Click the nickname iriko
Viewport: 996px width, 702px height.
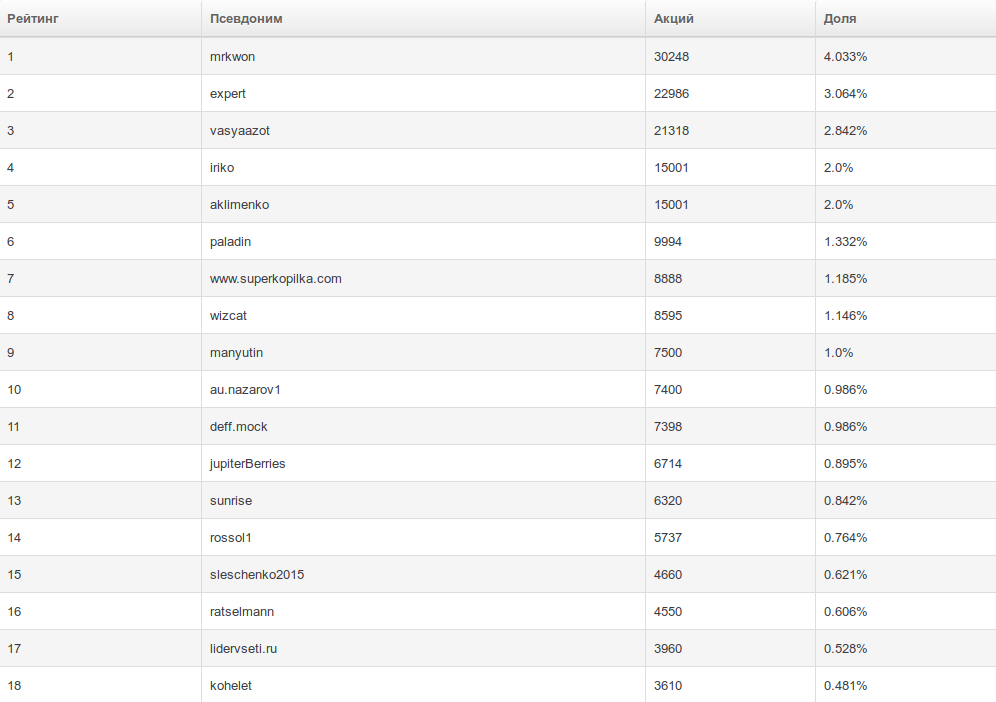(x=222, y=168)
